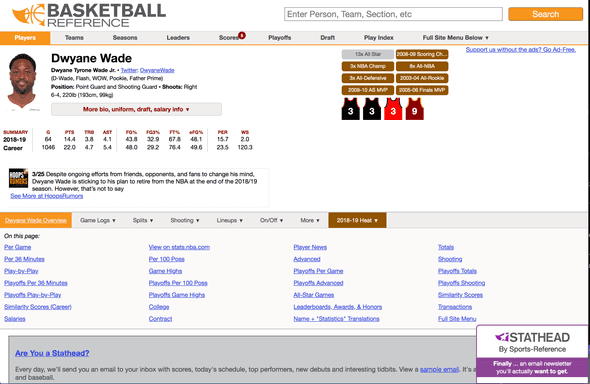Open the Game Logs dropdown
Viewport: 590px width, 384px height.
coord(97,220)
